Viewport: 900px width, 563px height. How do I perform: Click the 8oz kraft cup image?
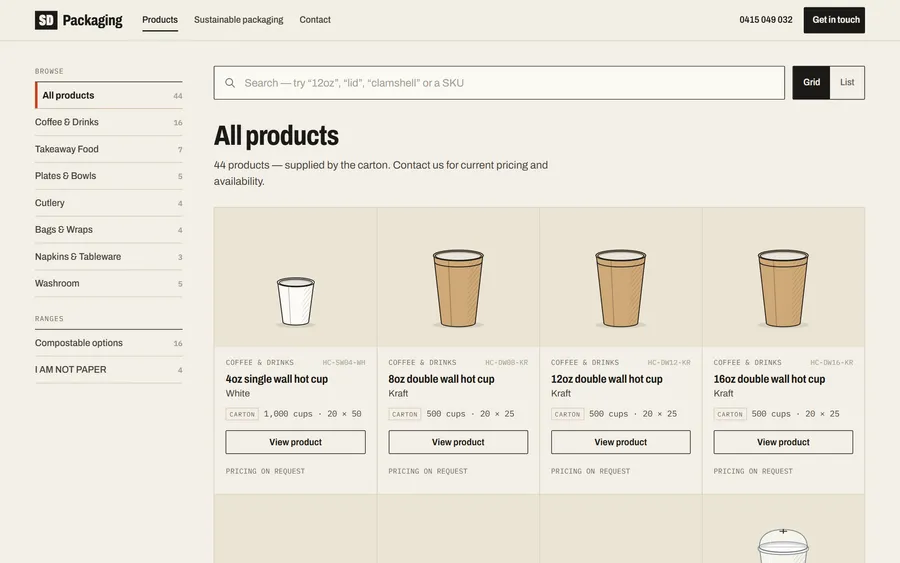click(458, 288)
